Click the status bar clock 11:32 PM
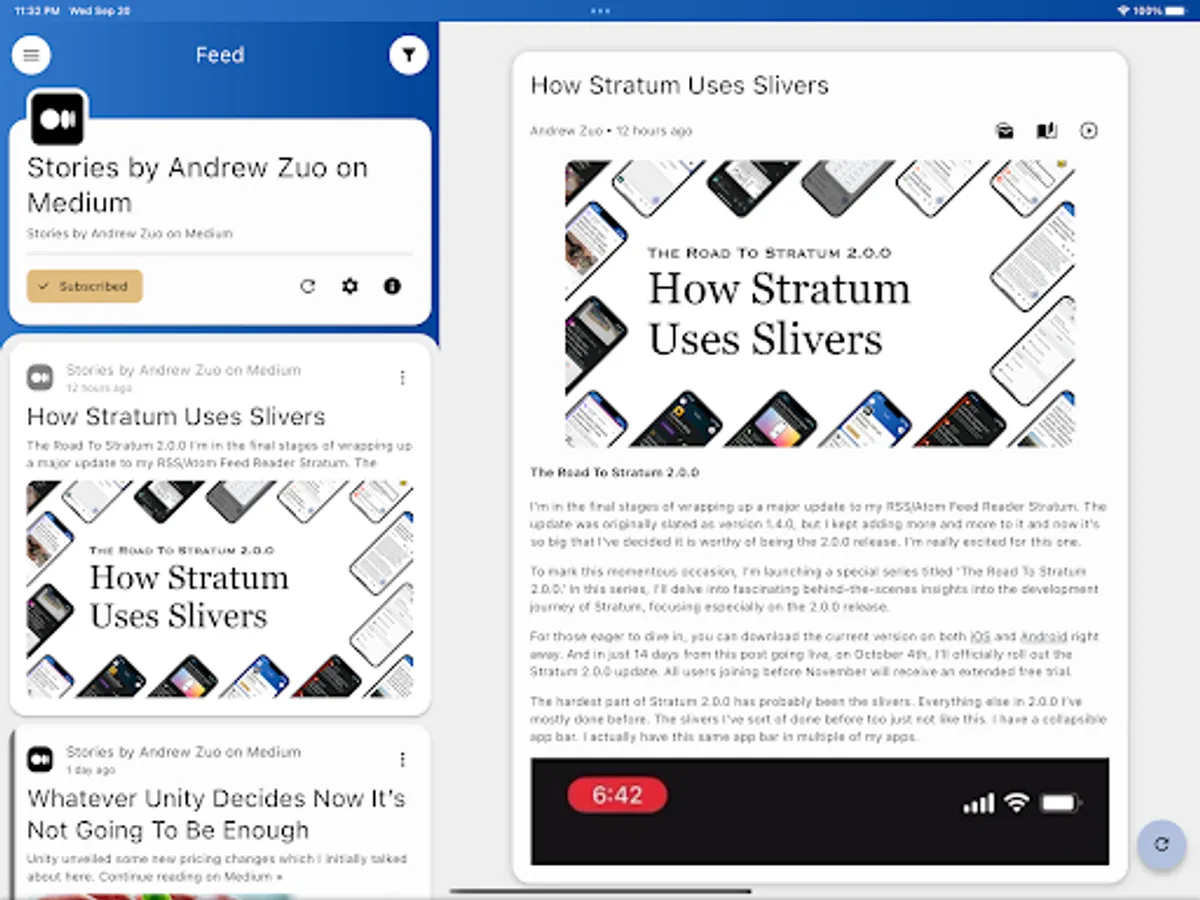The image size is (1200, 900). [35, 10]
